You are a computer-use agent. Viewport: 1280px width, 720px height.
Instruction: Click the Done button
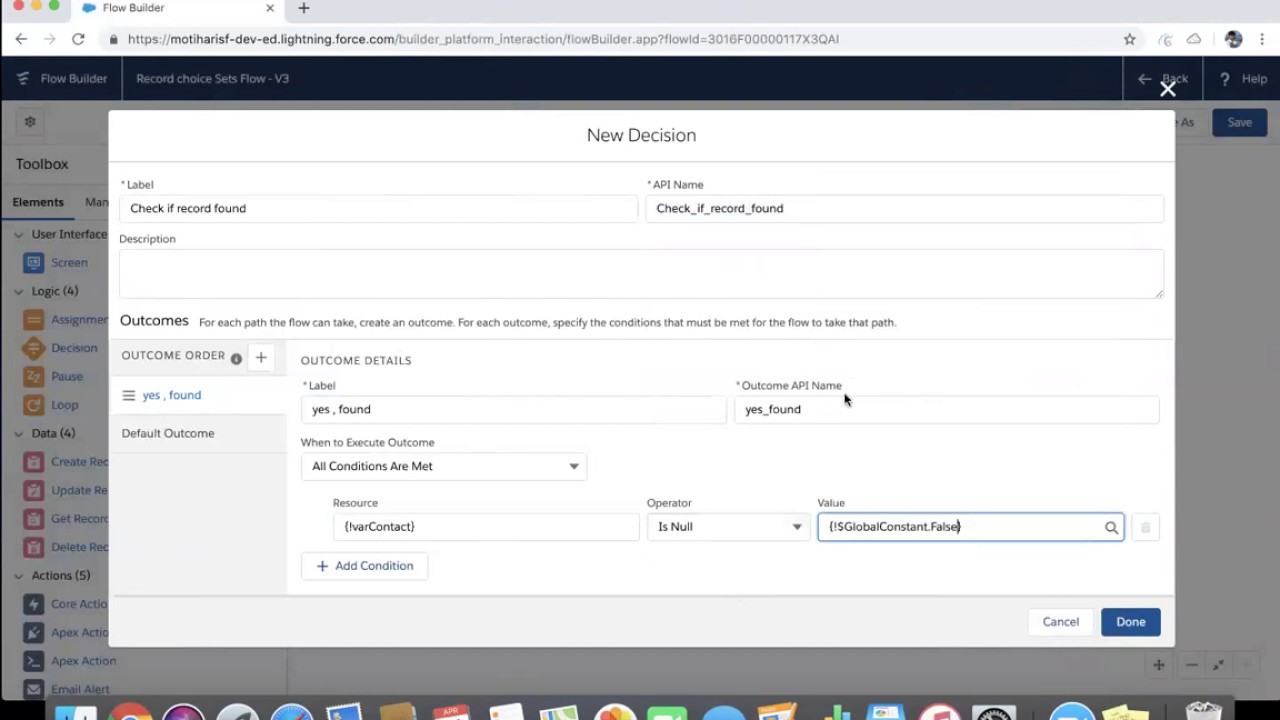click(1131, 622)
